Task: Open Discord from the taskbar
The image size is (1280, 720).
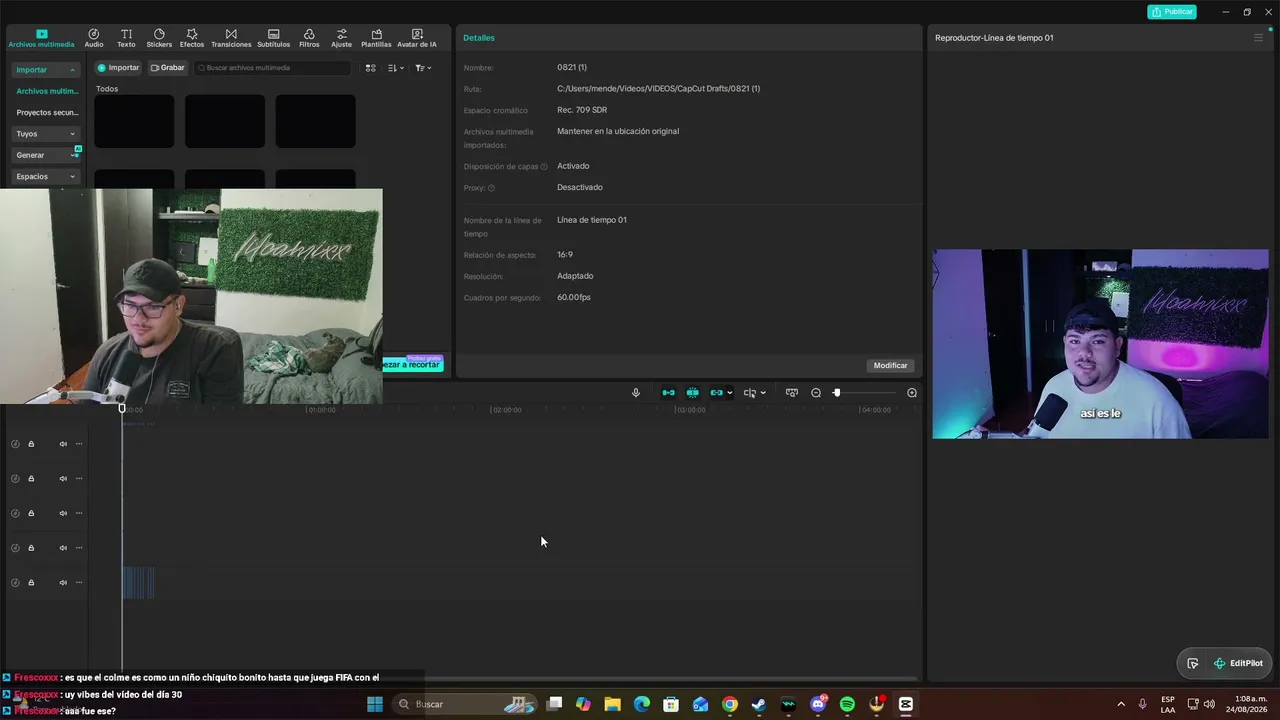Action: coord(818,704)
